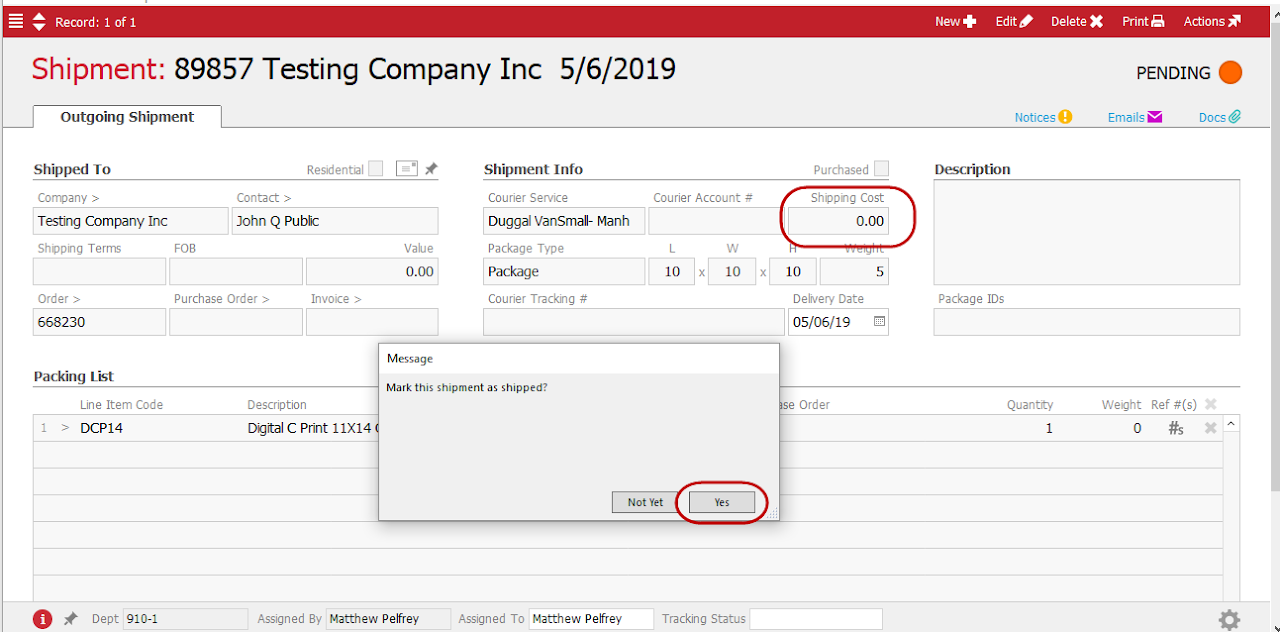Click the Invoice field

(372, 322)
